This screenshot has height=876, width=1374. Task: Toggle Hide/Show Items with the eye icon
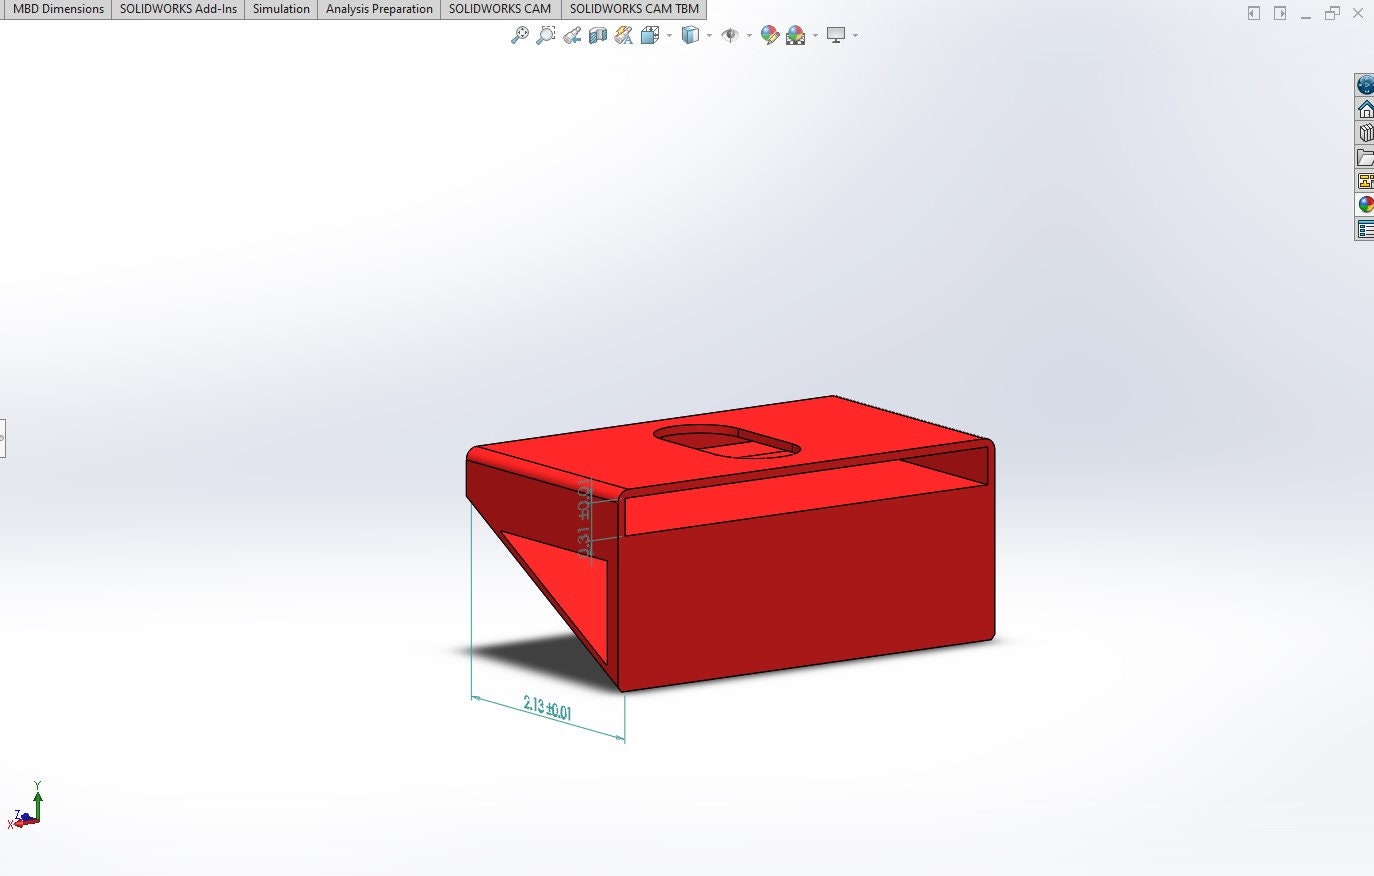pyautogui.click(x=732, y=35)
